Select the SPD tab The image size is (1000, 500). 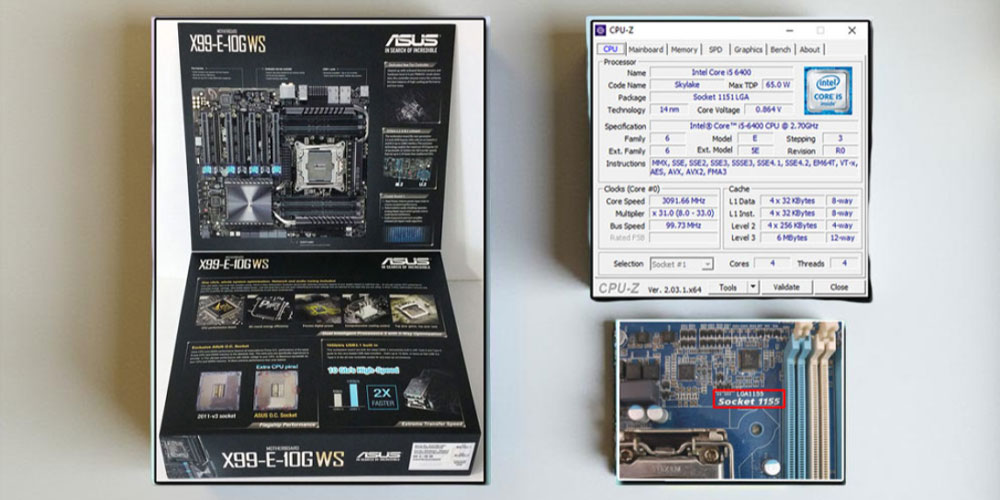pos(715,49)
